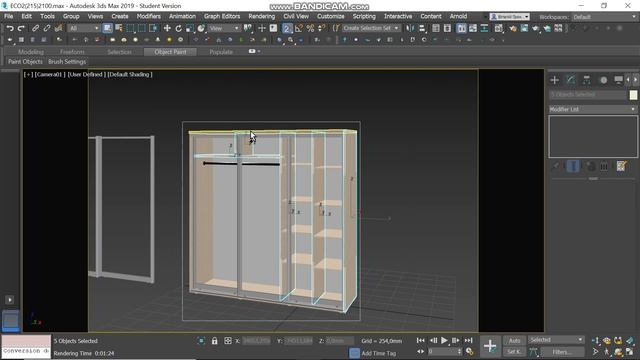Open the key filter 'Selected' dropdown
The width and height of the screenshot is (640, 360).
(x=556, y=340)
